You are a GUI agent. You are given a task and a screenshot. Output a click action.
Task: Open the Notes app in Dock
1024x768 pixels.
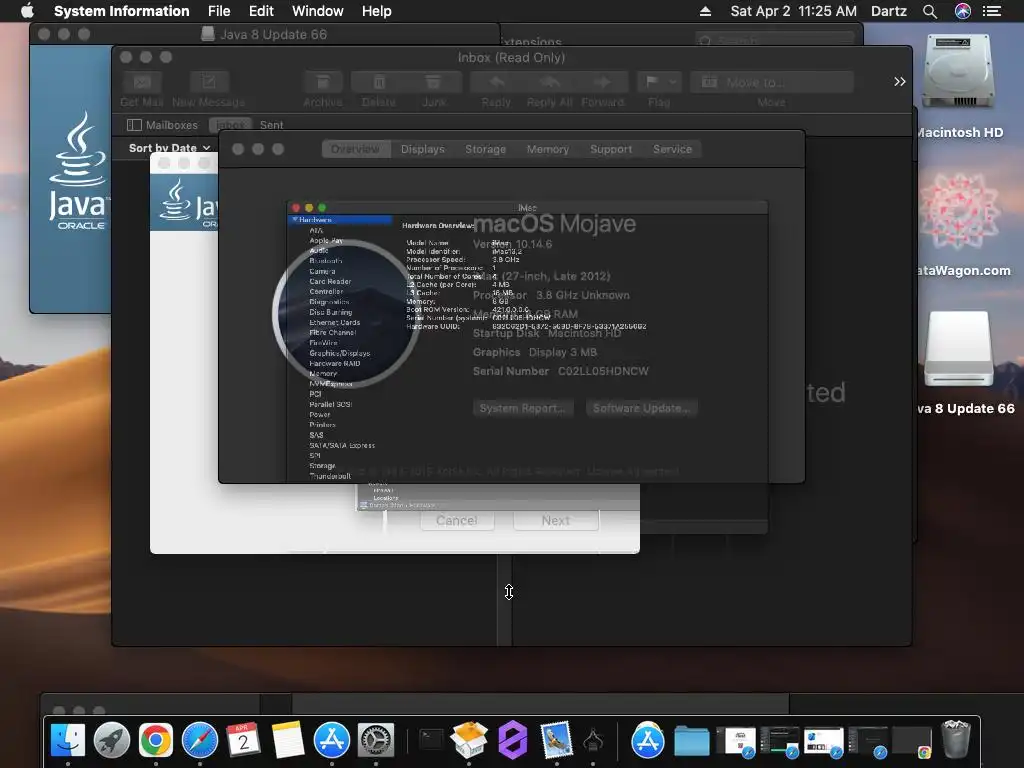pos(287,741)
